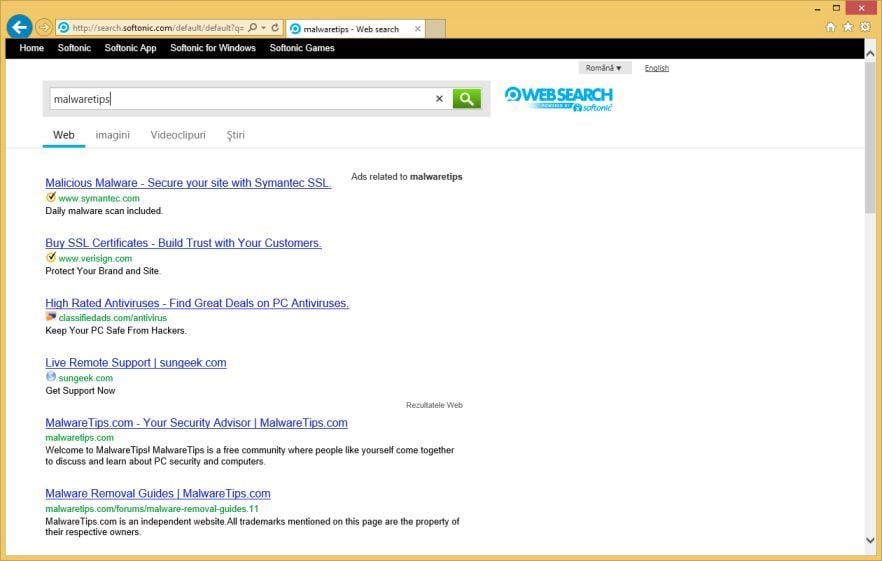Open Live Remote Support sungeek.com link
882x561 pixels.
pos(136,363)
